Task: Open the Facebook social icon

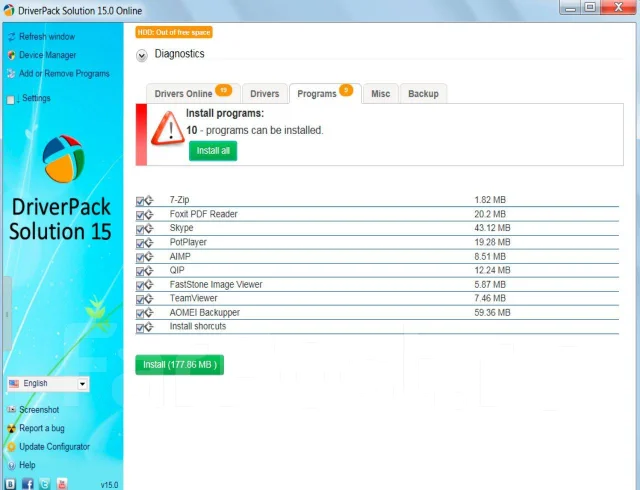Action: click(27, 484)
